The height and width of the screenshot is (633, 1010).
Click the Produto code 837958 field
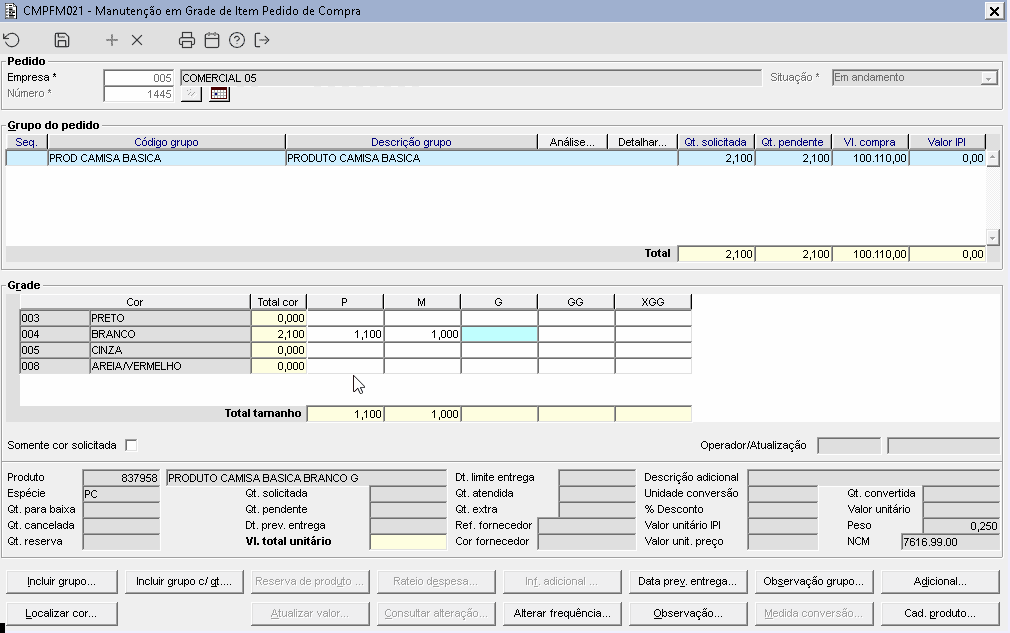(x=121, y=478)
